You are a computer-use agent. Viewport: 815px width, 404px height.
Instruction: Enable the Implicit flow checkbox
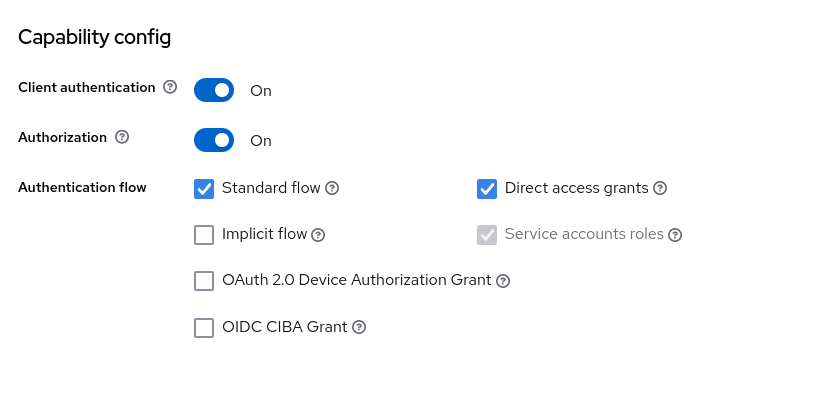click(204, 235)
